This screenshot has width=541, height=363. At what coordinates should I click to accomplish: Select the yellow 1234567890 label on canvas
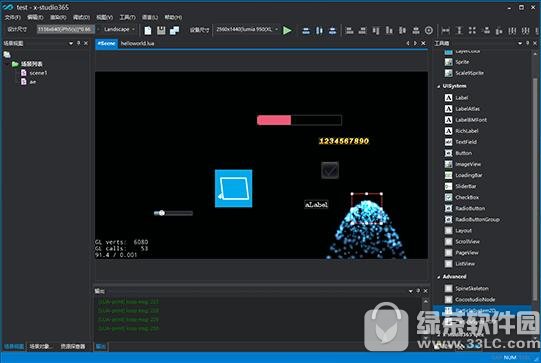[x=344, y=141]
